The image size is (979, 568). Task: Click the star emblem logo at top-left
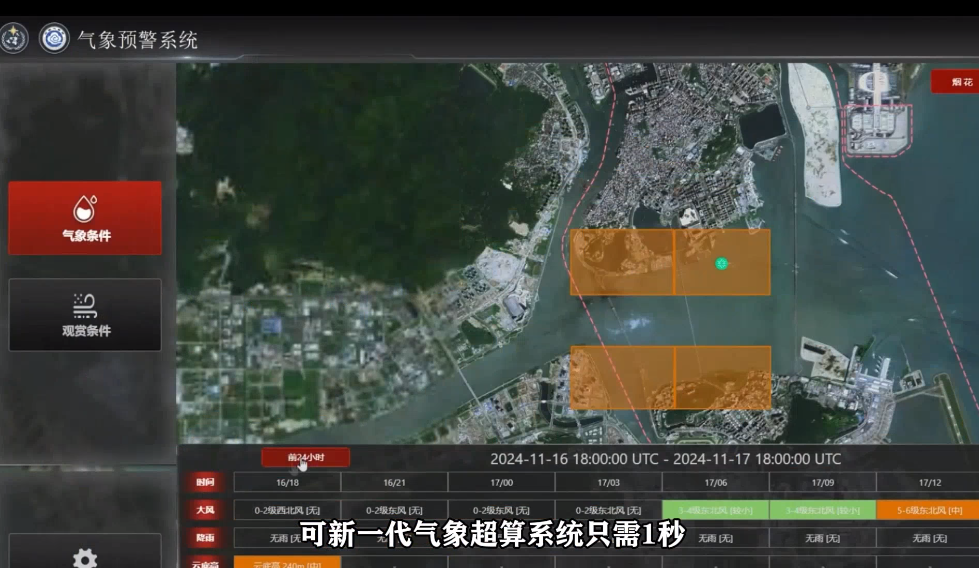(13, 39)
